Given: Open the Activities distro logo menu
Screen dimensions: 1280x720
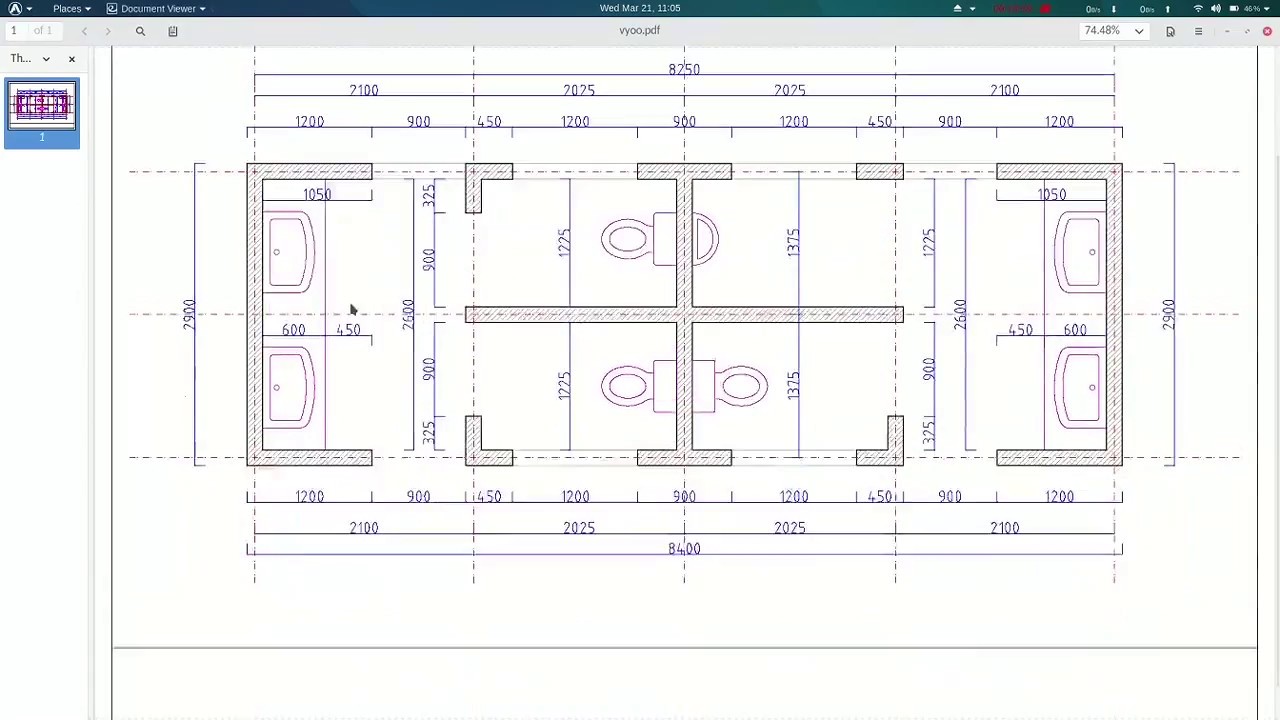Looking at the screenshot, I should click(x=19, y=8).
